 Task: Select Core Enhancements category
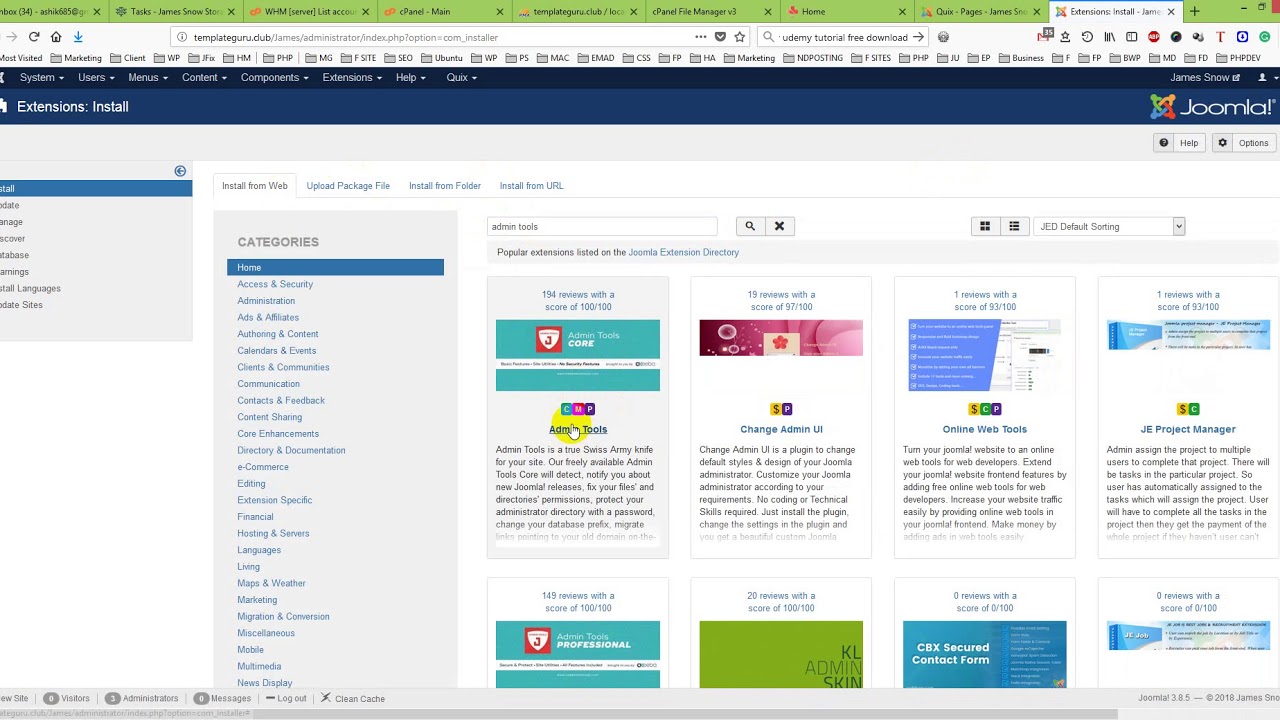coord(278,434)
